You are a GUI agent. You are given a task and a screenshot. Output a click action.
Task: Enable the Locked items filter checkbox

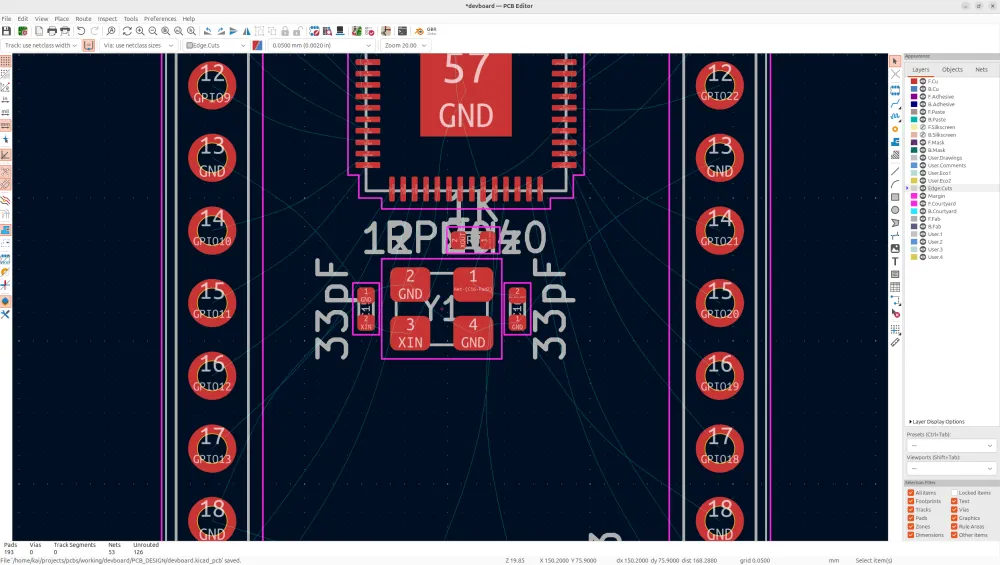955,493
